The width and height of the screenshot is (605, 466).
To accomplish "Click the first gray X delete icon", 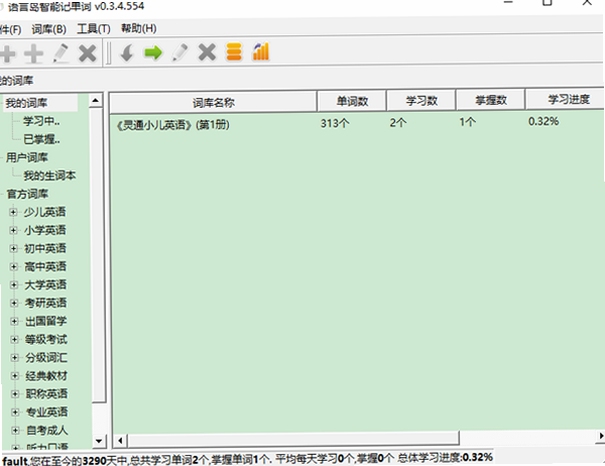I will coord(88,53).
